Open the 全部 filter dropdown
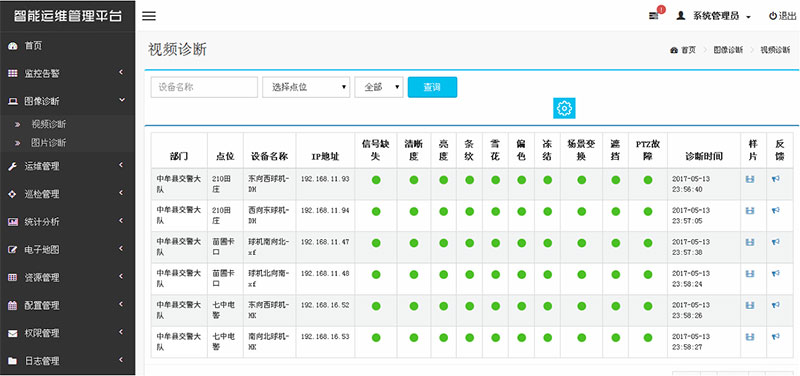This screenshot has height=376, width=800. point(379,87)
